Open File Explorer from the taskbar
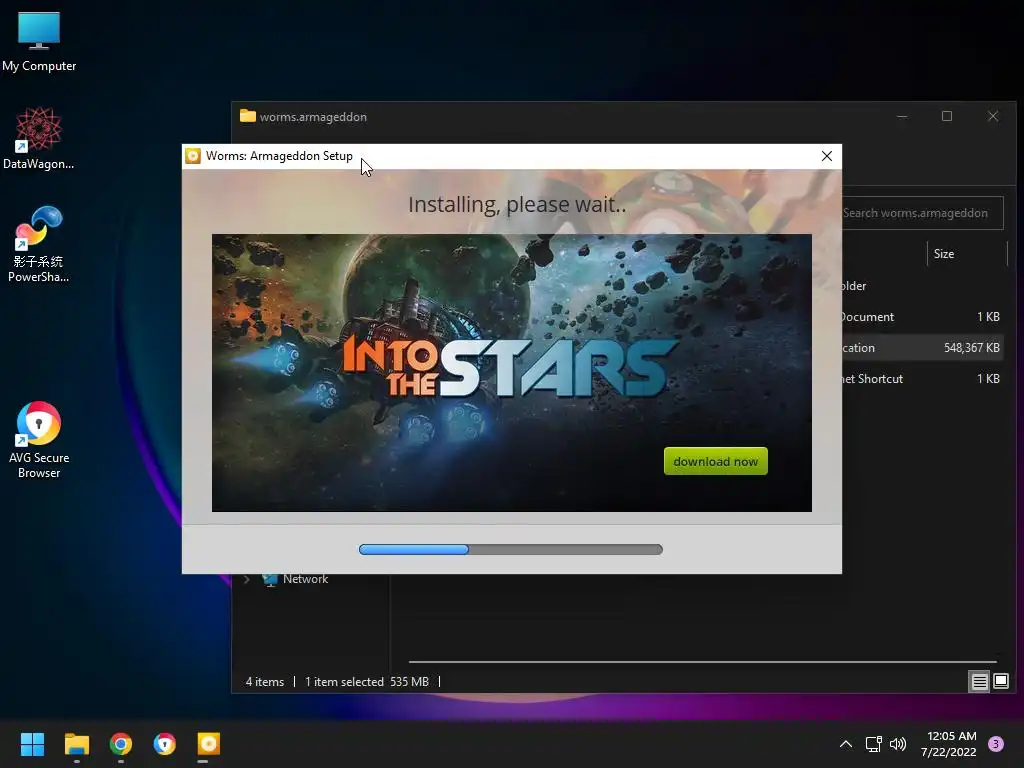This screenshot has width=1024, height=768. point(76,744)
